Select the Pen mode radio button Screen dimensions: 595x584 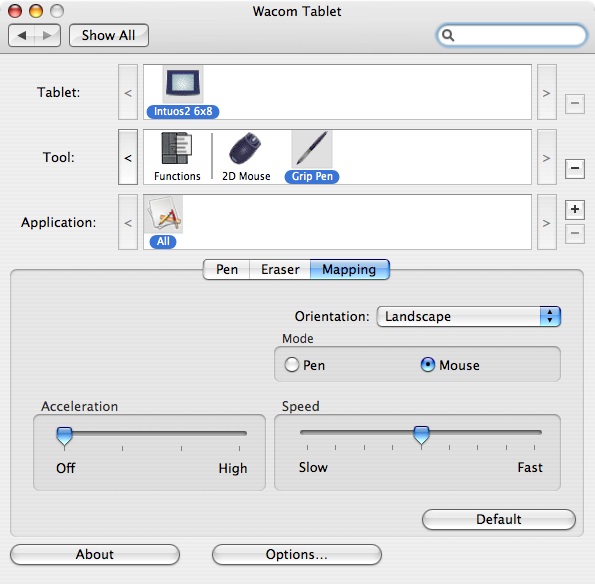tap(292, 365)
